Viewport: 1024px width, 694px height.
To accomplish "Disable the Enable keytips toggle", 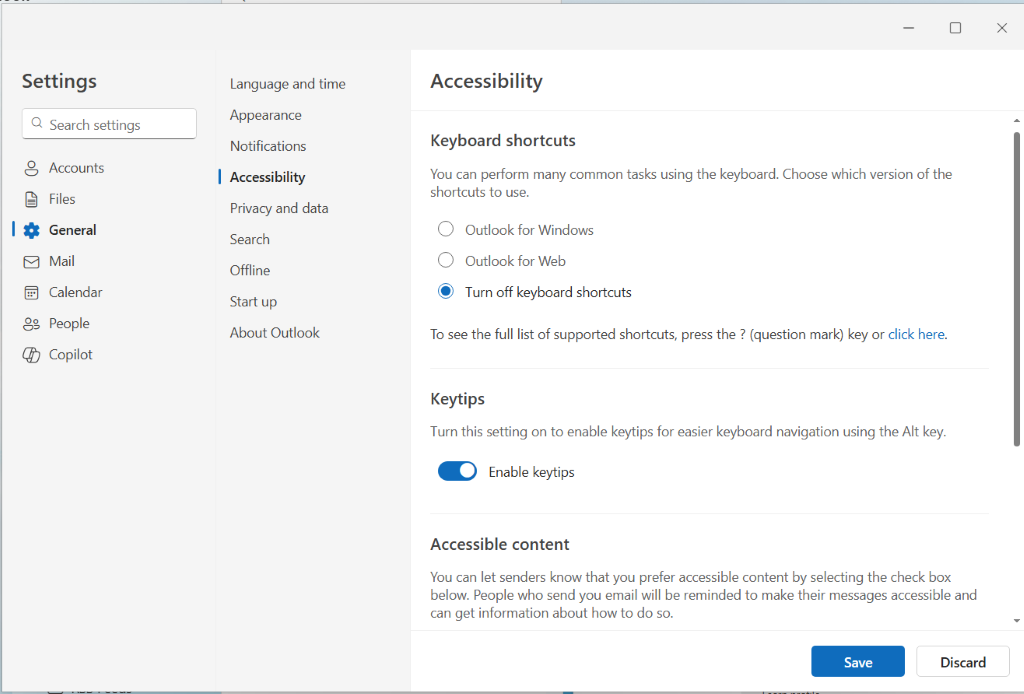I will 457,472.
